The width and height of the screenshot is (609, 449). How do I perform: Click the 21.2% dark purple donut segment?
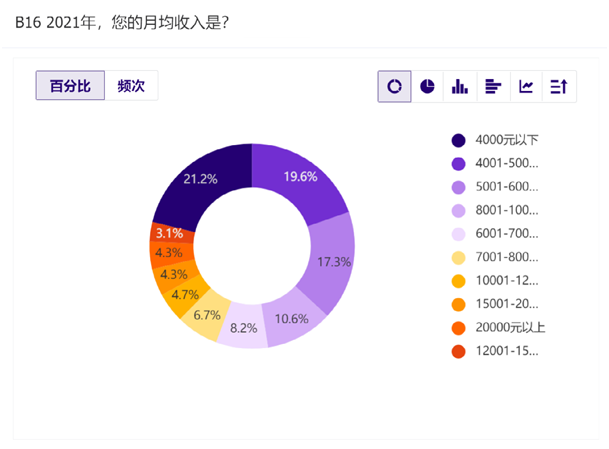pos(200,180)
